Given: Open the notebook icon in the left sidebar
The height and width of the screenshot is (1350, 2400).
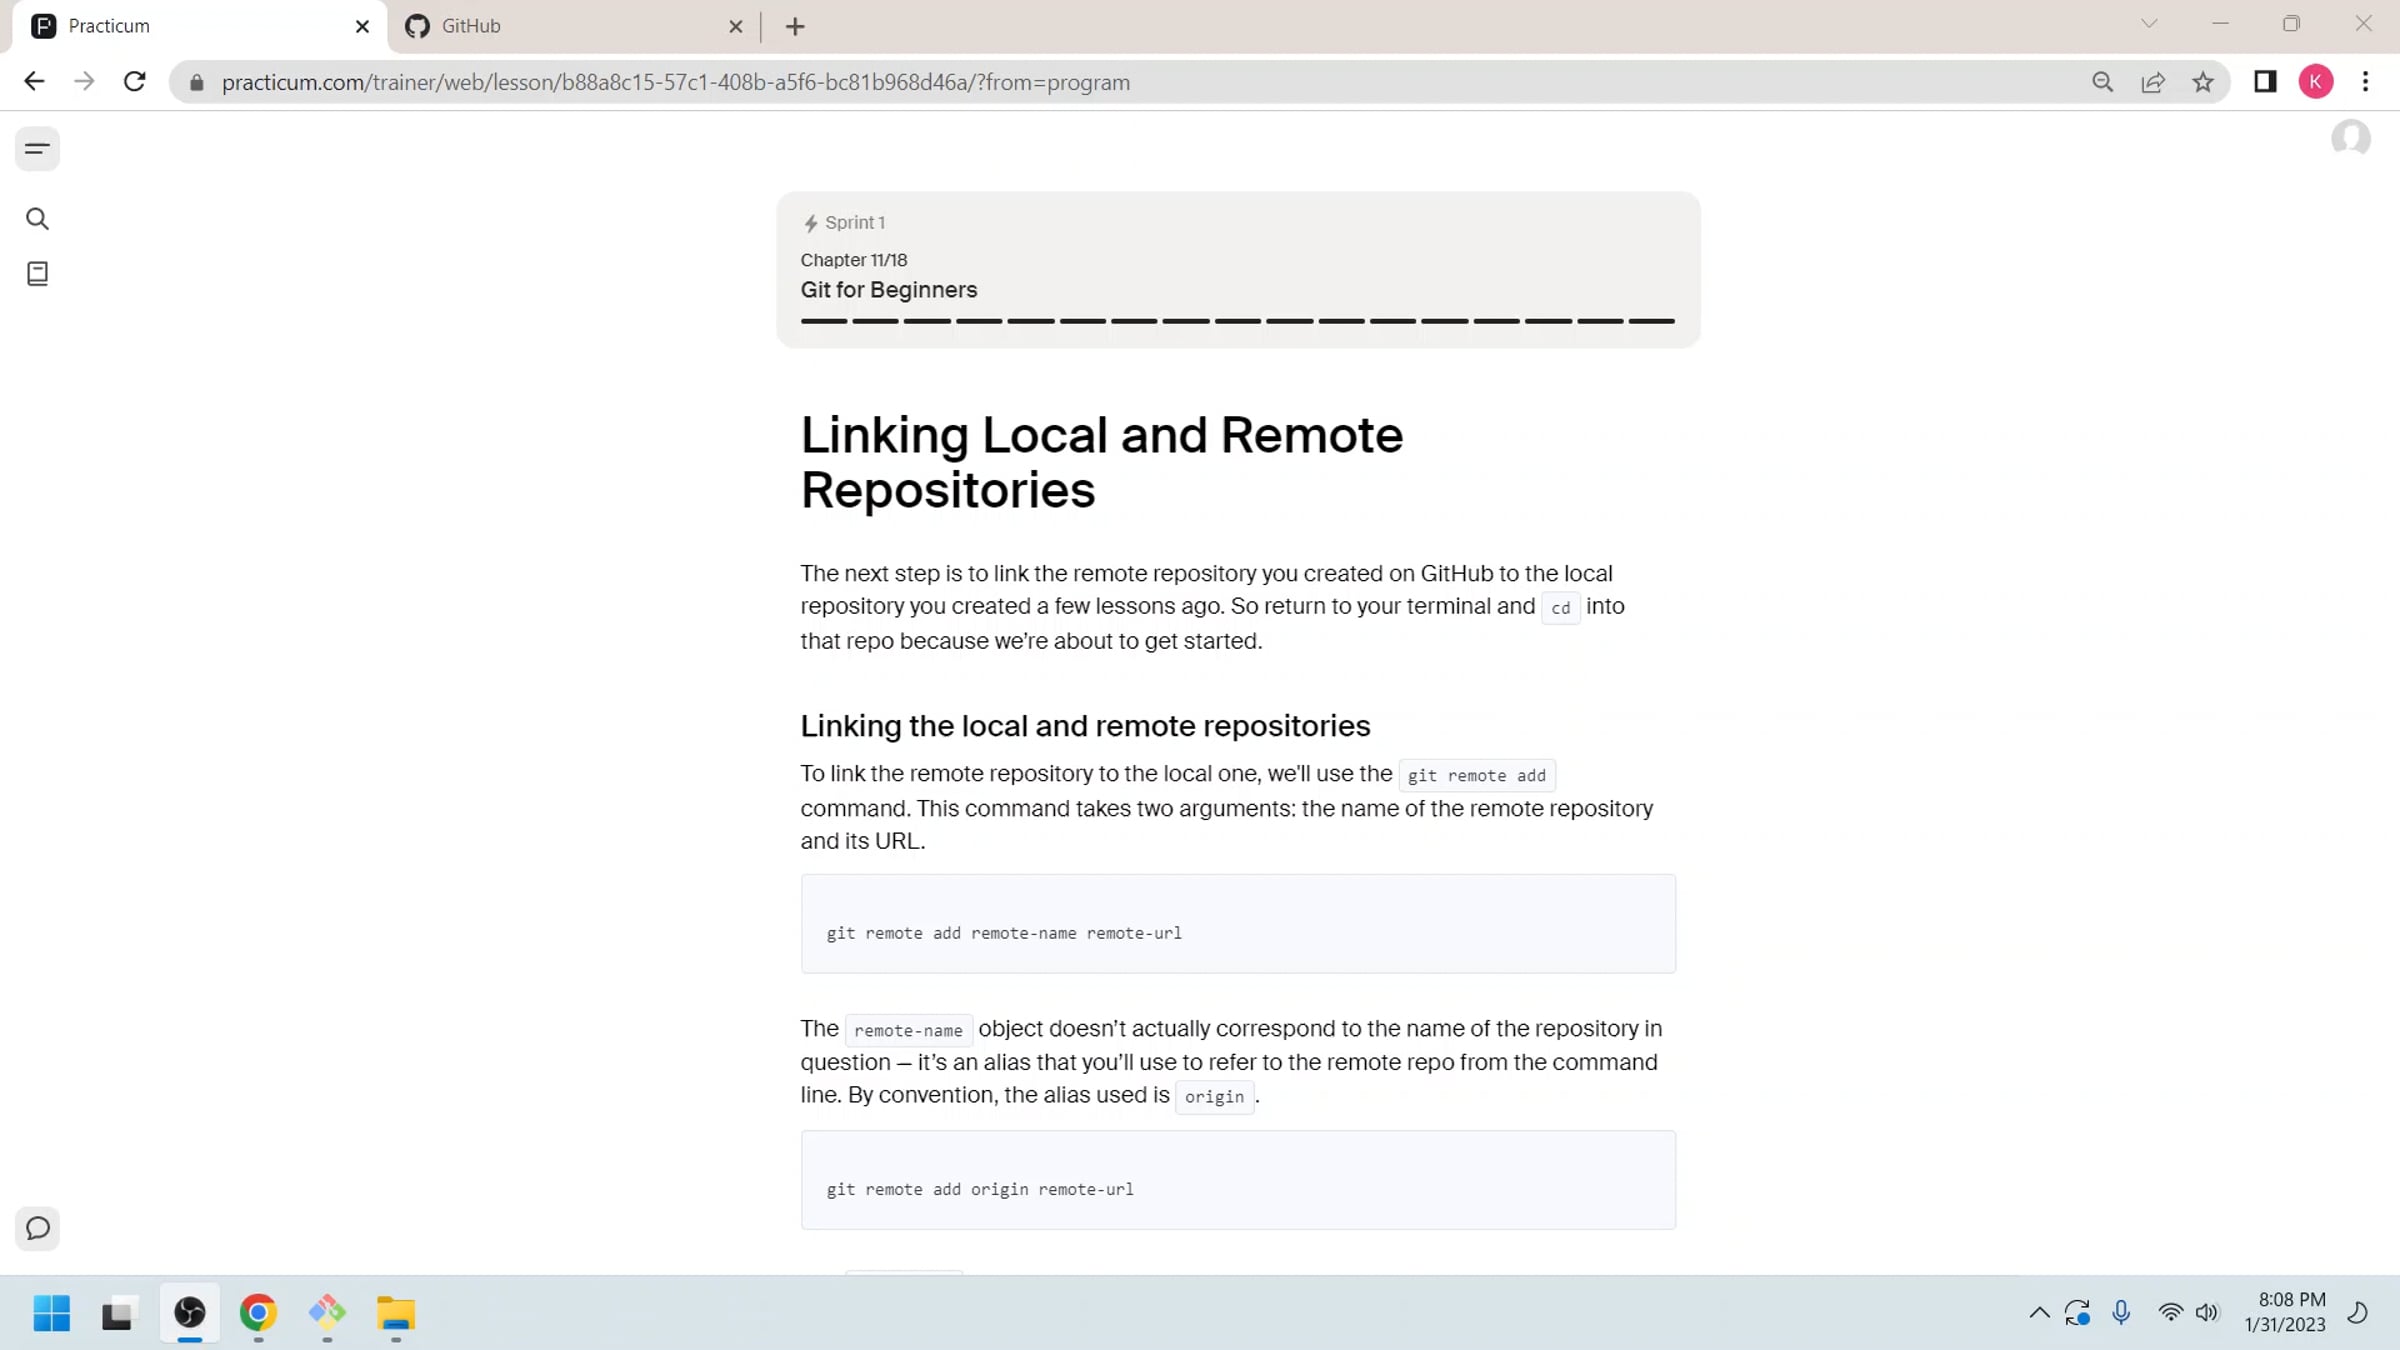Looking at the screenshot, I should [37, 274].
